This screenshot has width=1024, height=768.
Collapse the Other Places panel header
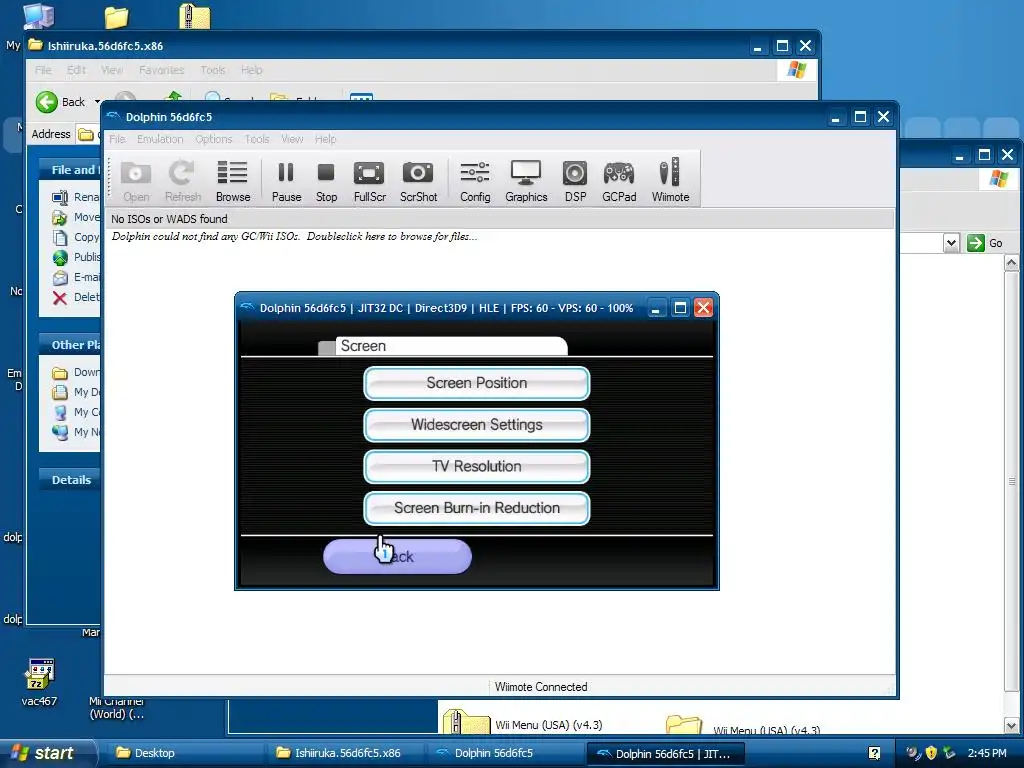tap(70, 345)
